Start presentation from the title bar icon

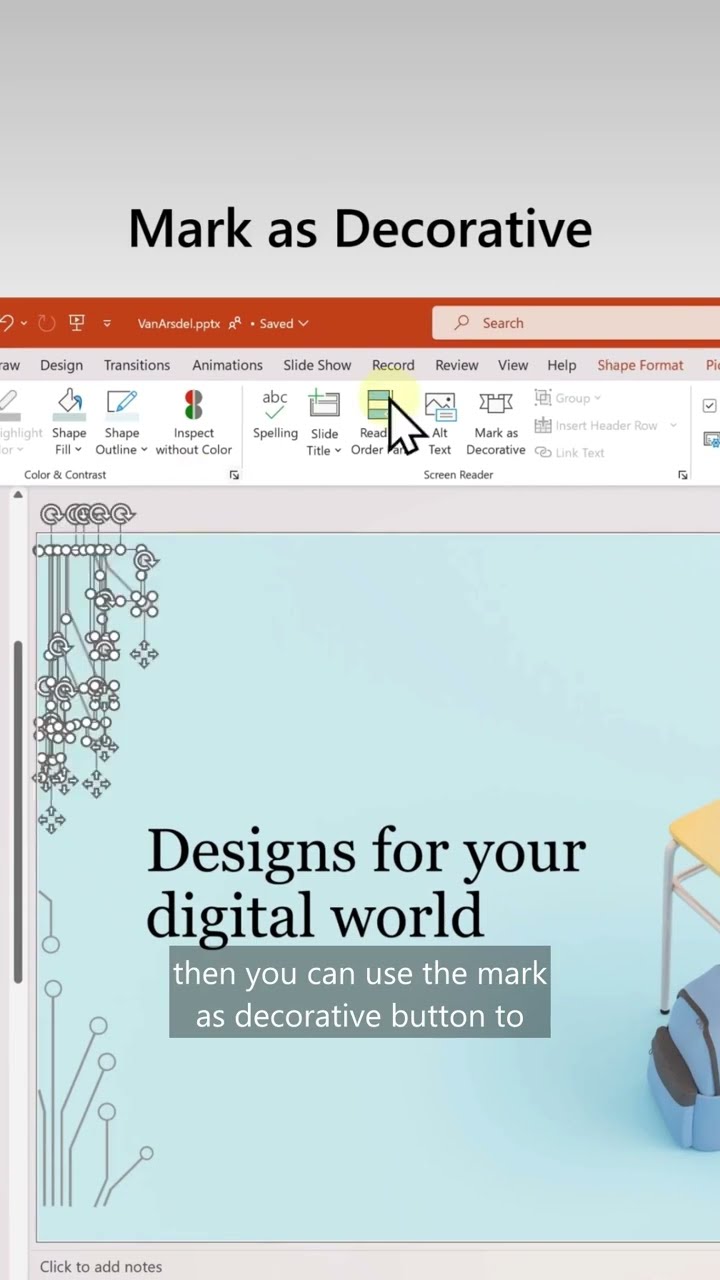tap(77, 323)
